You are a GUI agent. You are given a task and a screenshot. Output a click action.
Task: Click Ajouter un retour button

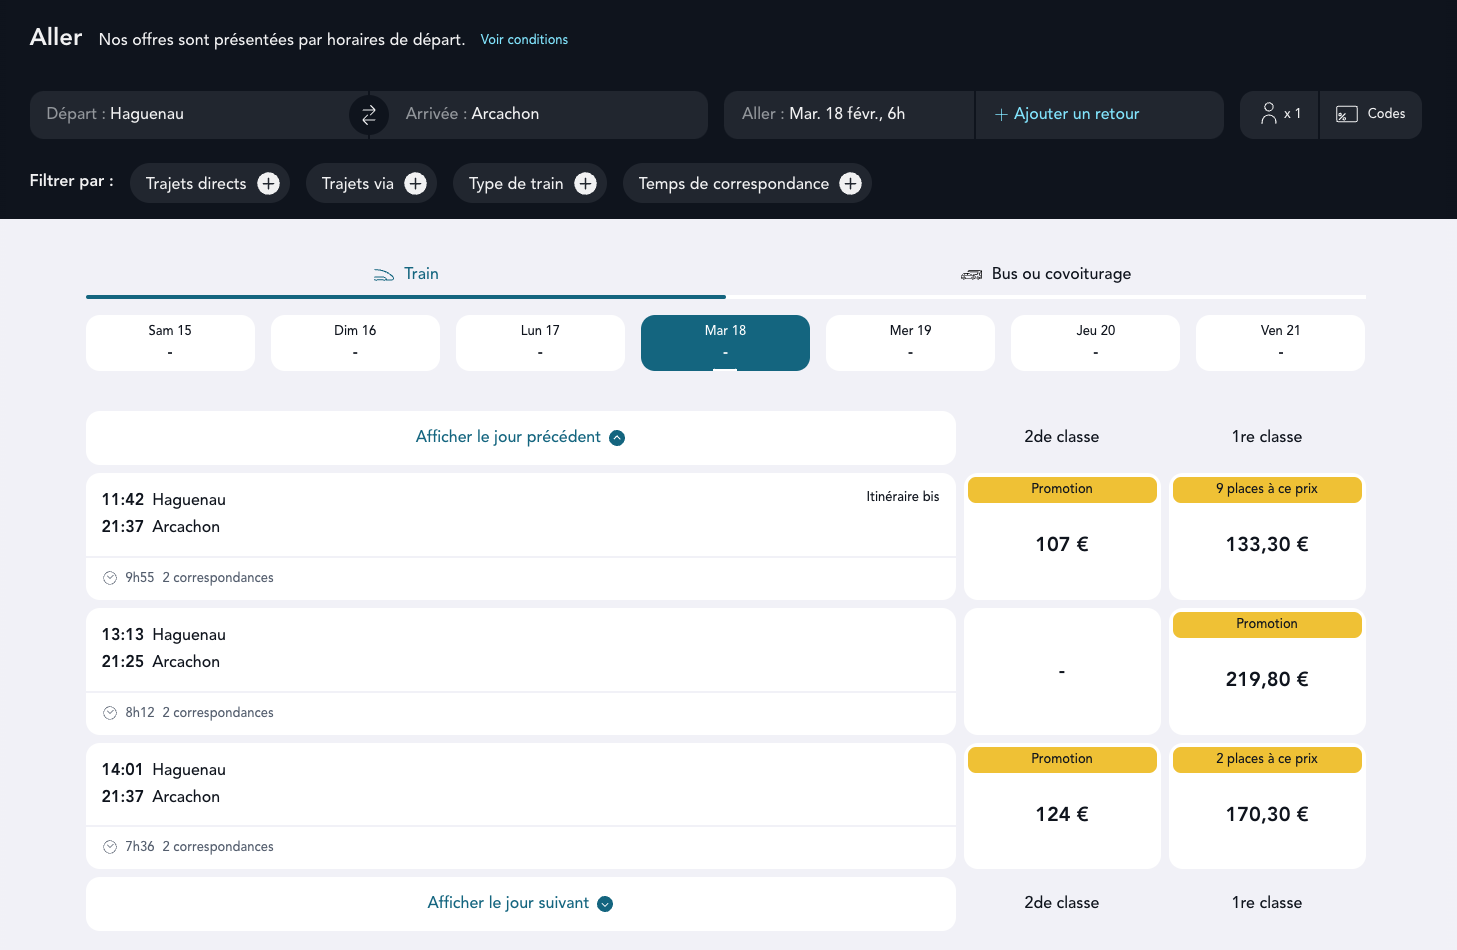1076,114
